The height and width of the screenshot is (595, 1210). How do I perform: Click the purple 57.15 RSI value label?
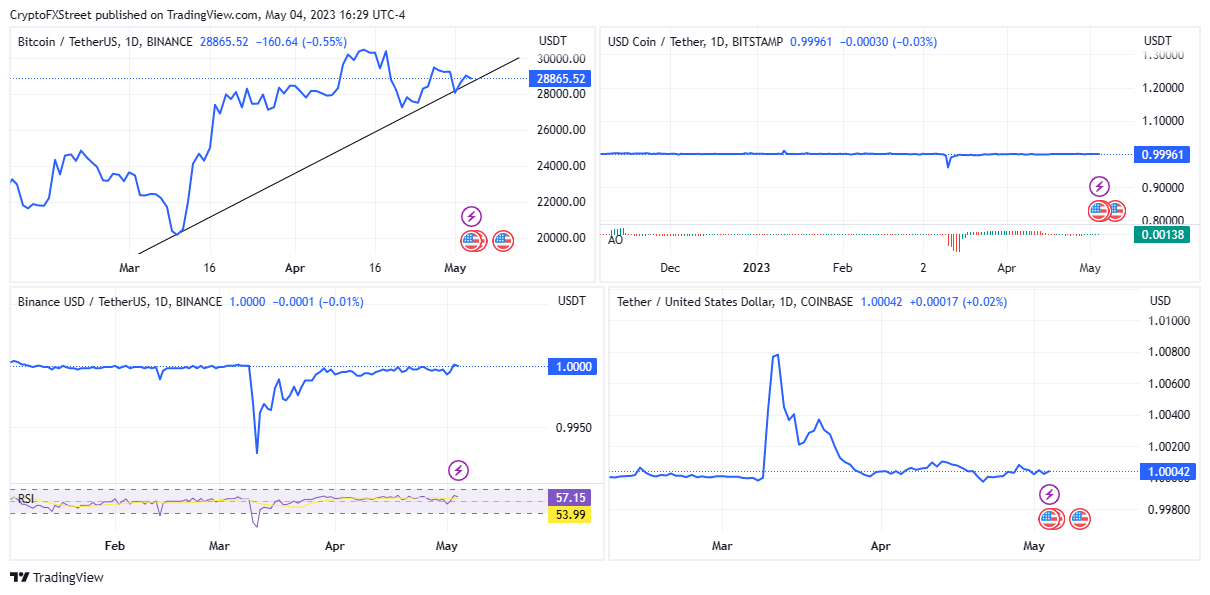570,497
